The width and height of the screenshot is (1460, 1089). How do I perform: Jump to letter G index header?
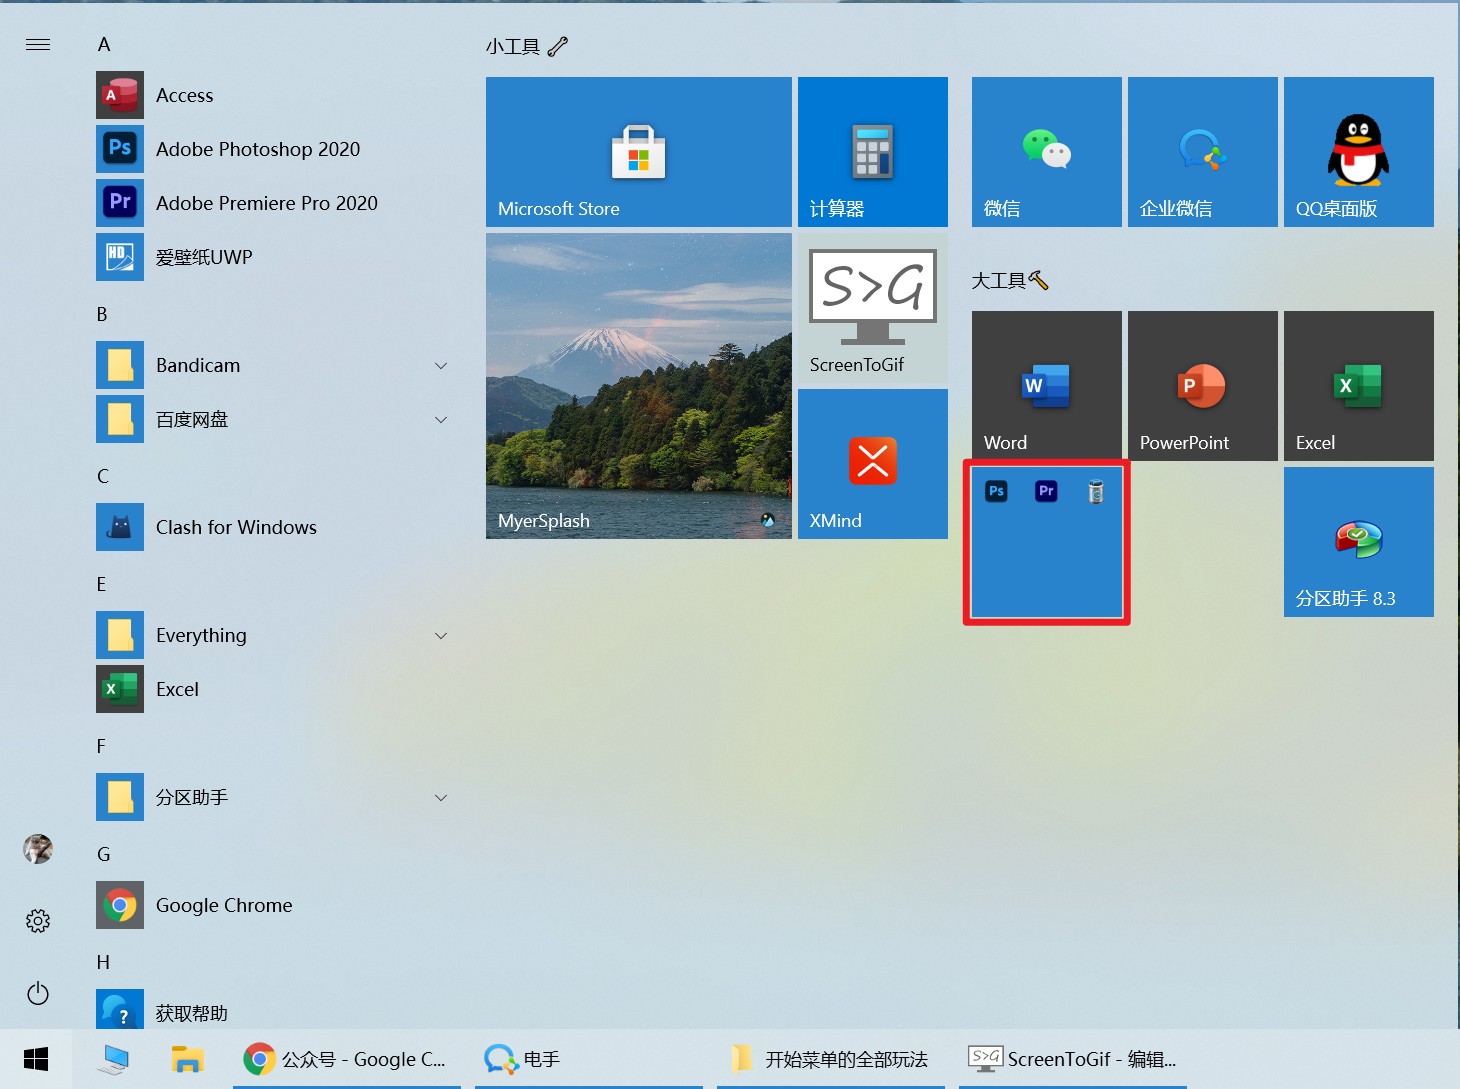click(x=104, y=854)
